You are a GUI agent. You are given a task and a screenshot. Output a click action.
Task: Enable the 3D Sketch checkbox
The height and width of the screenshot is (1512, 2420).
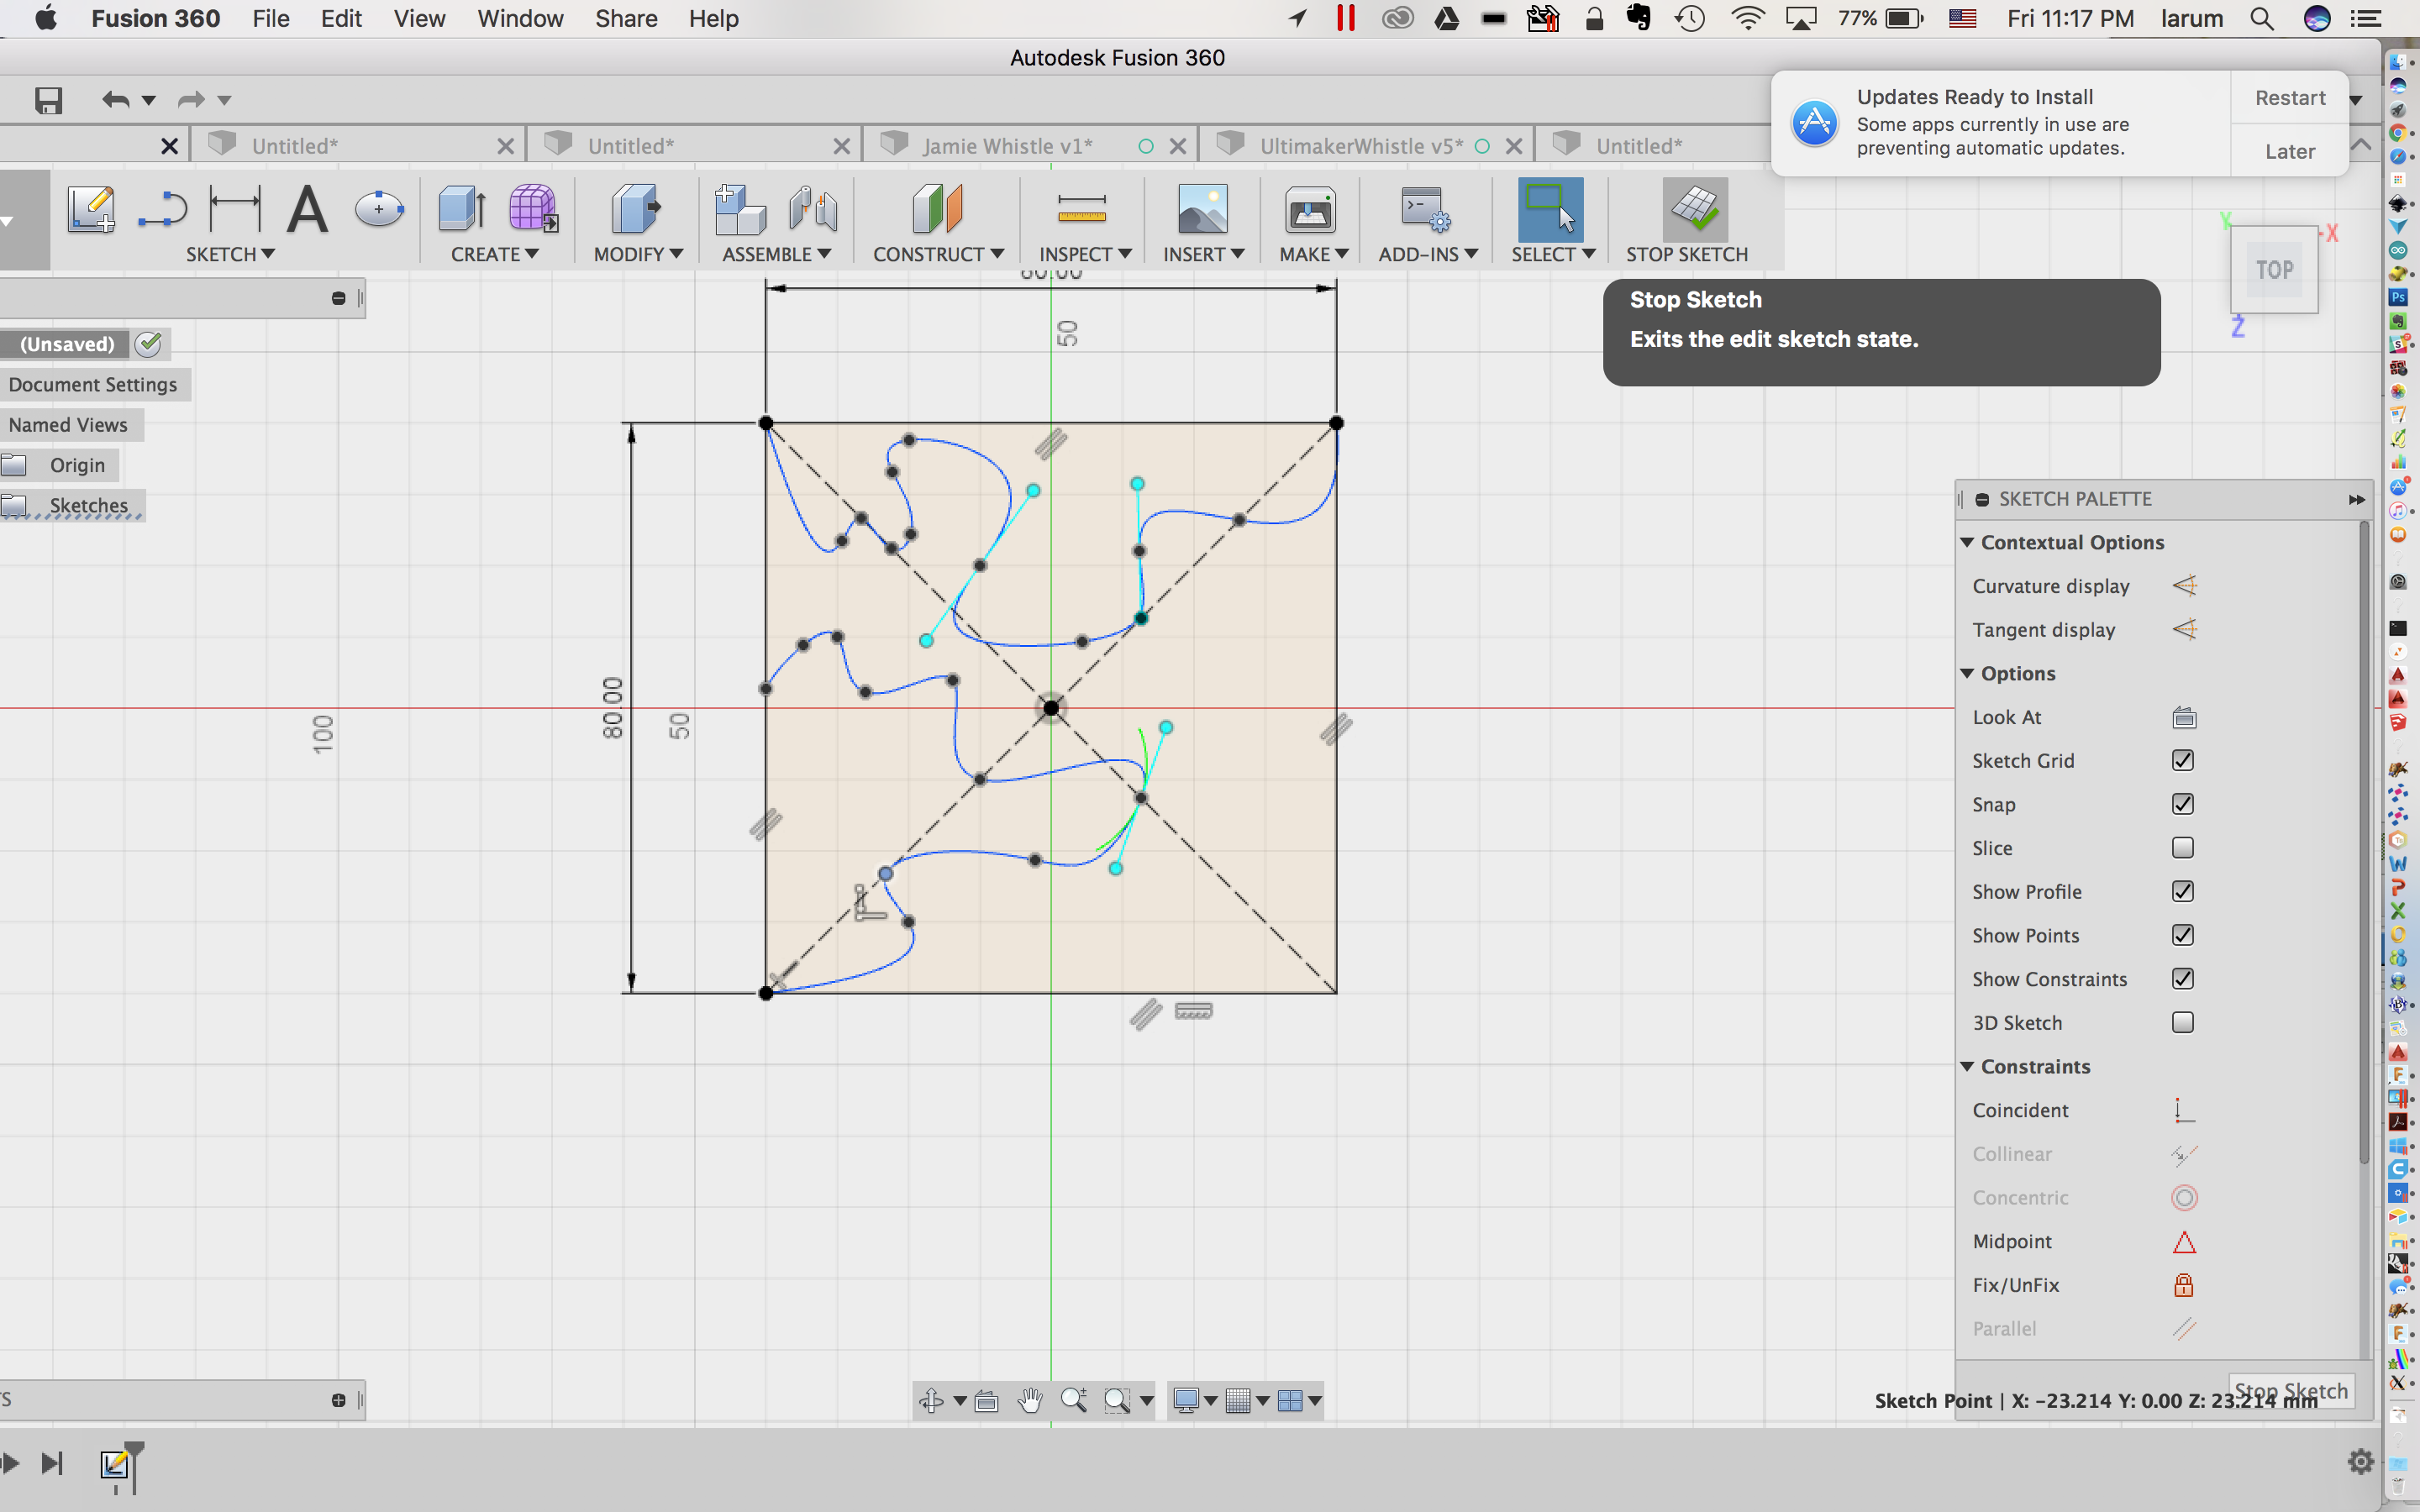(2183, 1023)
